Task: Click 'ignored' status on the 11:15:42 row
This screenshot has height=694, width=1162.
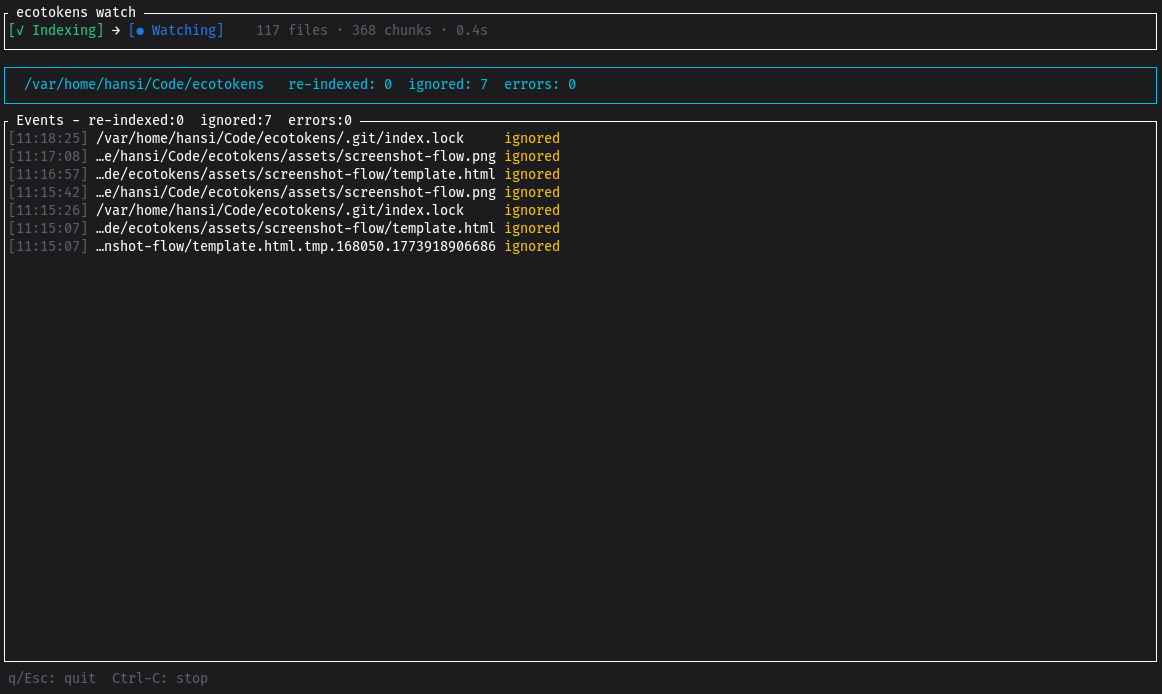Action: (x=532, y=192)
